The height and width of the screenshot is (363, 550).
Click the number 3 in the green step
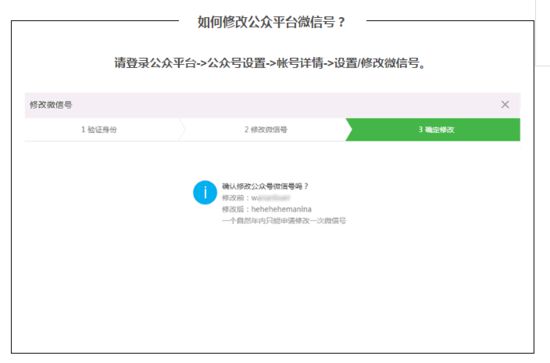420,129
